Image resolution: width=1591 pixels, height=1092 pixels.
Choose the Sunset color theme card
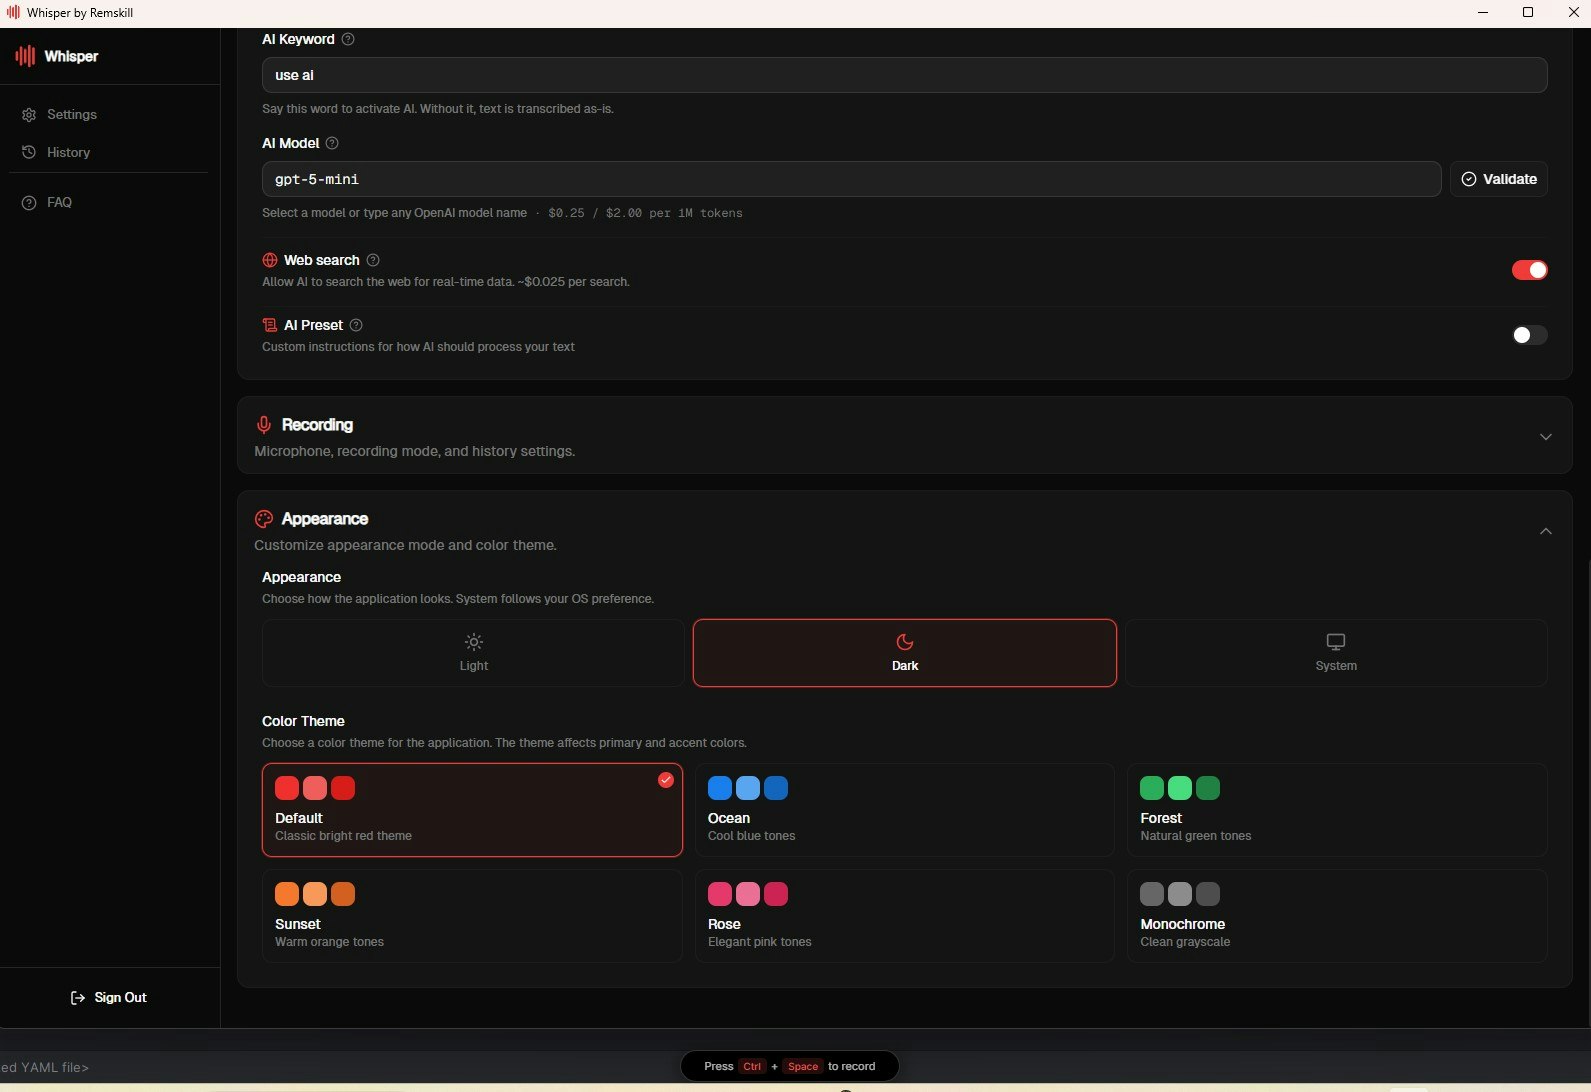472,916
